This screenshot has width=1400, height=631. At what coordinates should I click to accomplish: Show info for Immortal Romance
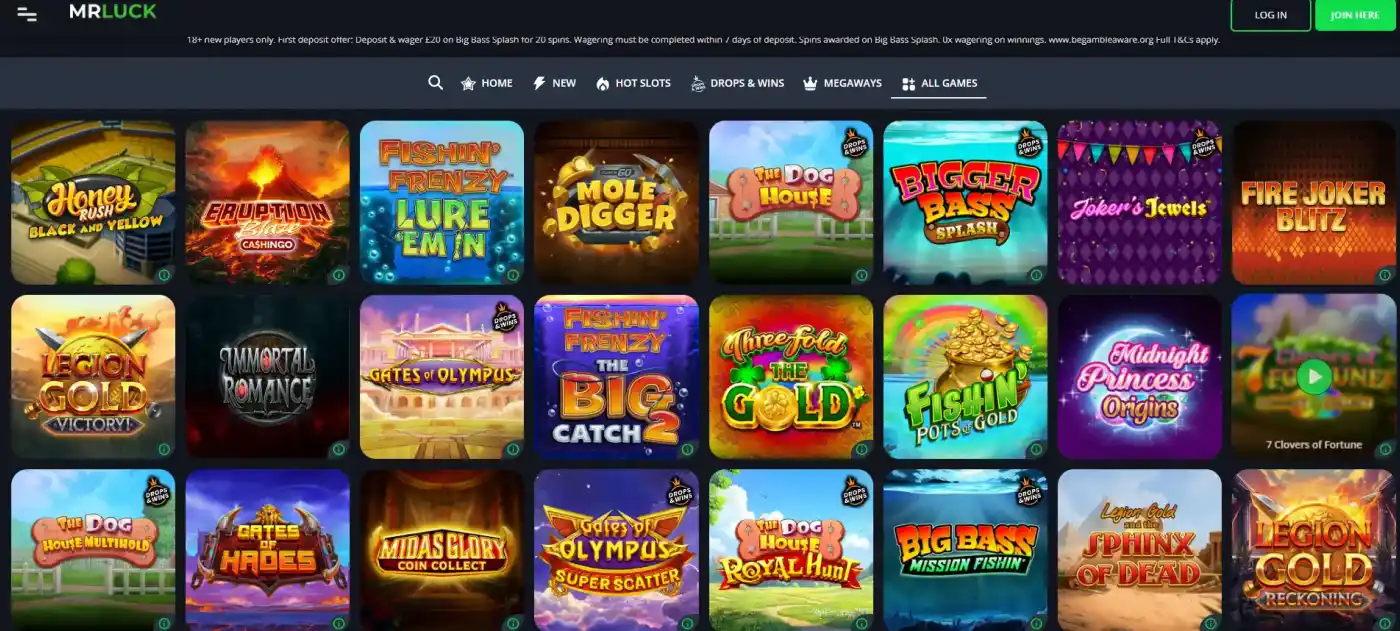click(338, 449)
